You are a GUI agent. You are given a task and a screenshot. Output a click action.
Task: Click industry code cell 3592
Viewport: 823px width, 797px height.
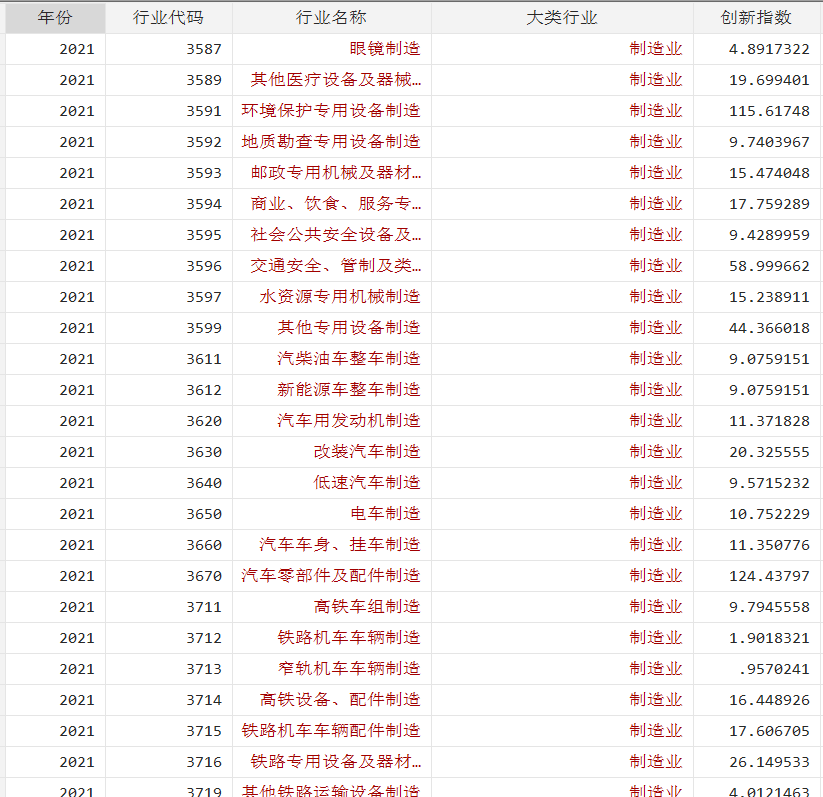click(x=168, y=142)
